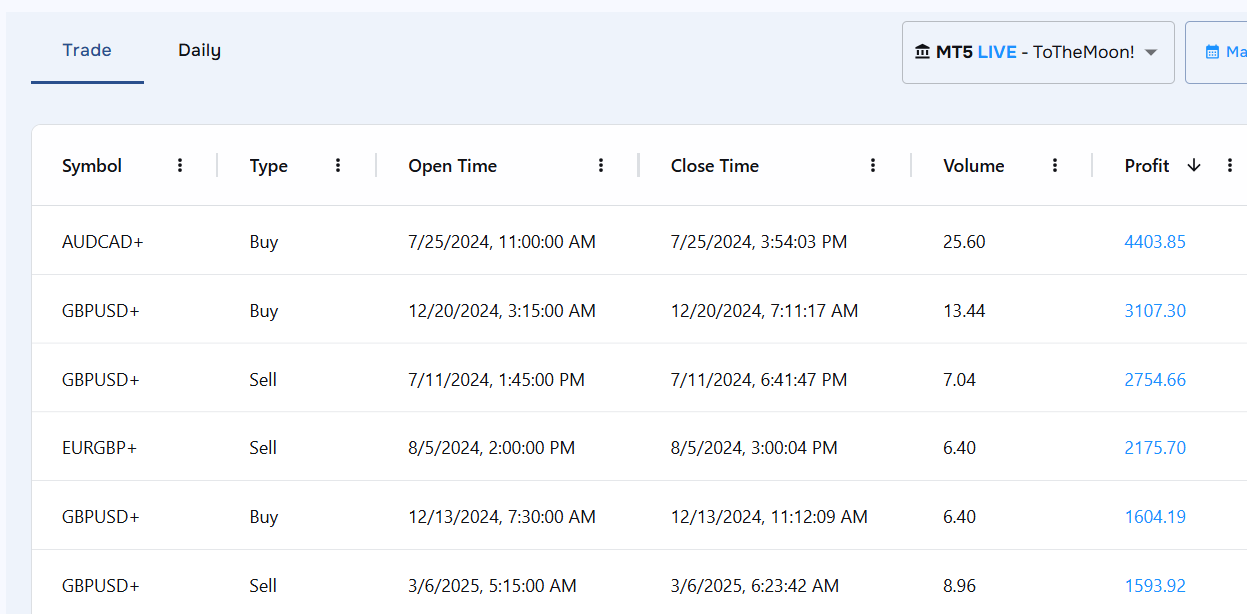Open Symbol column options menu
This screenshot has width=1247, height=614.
click(180, 166)
